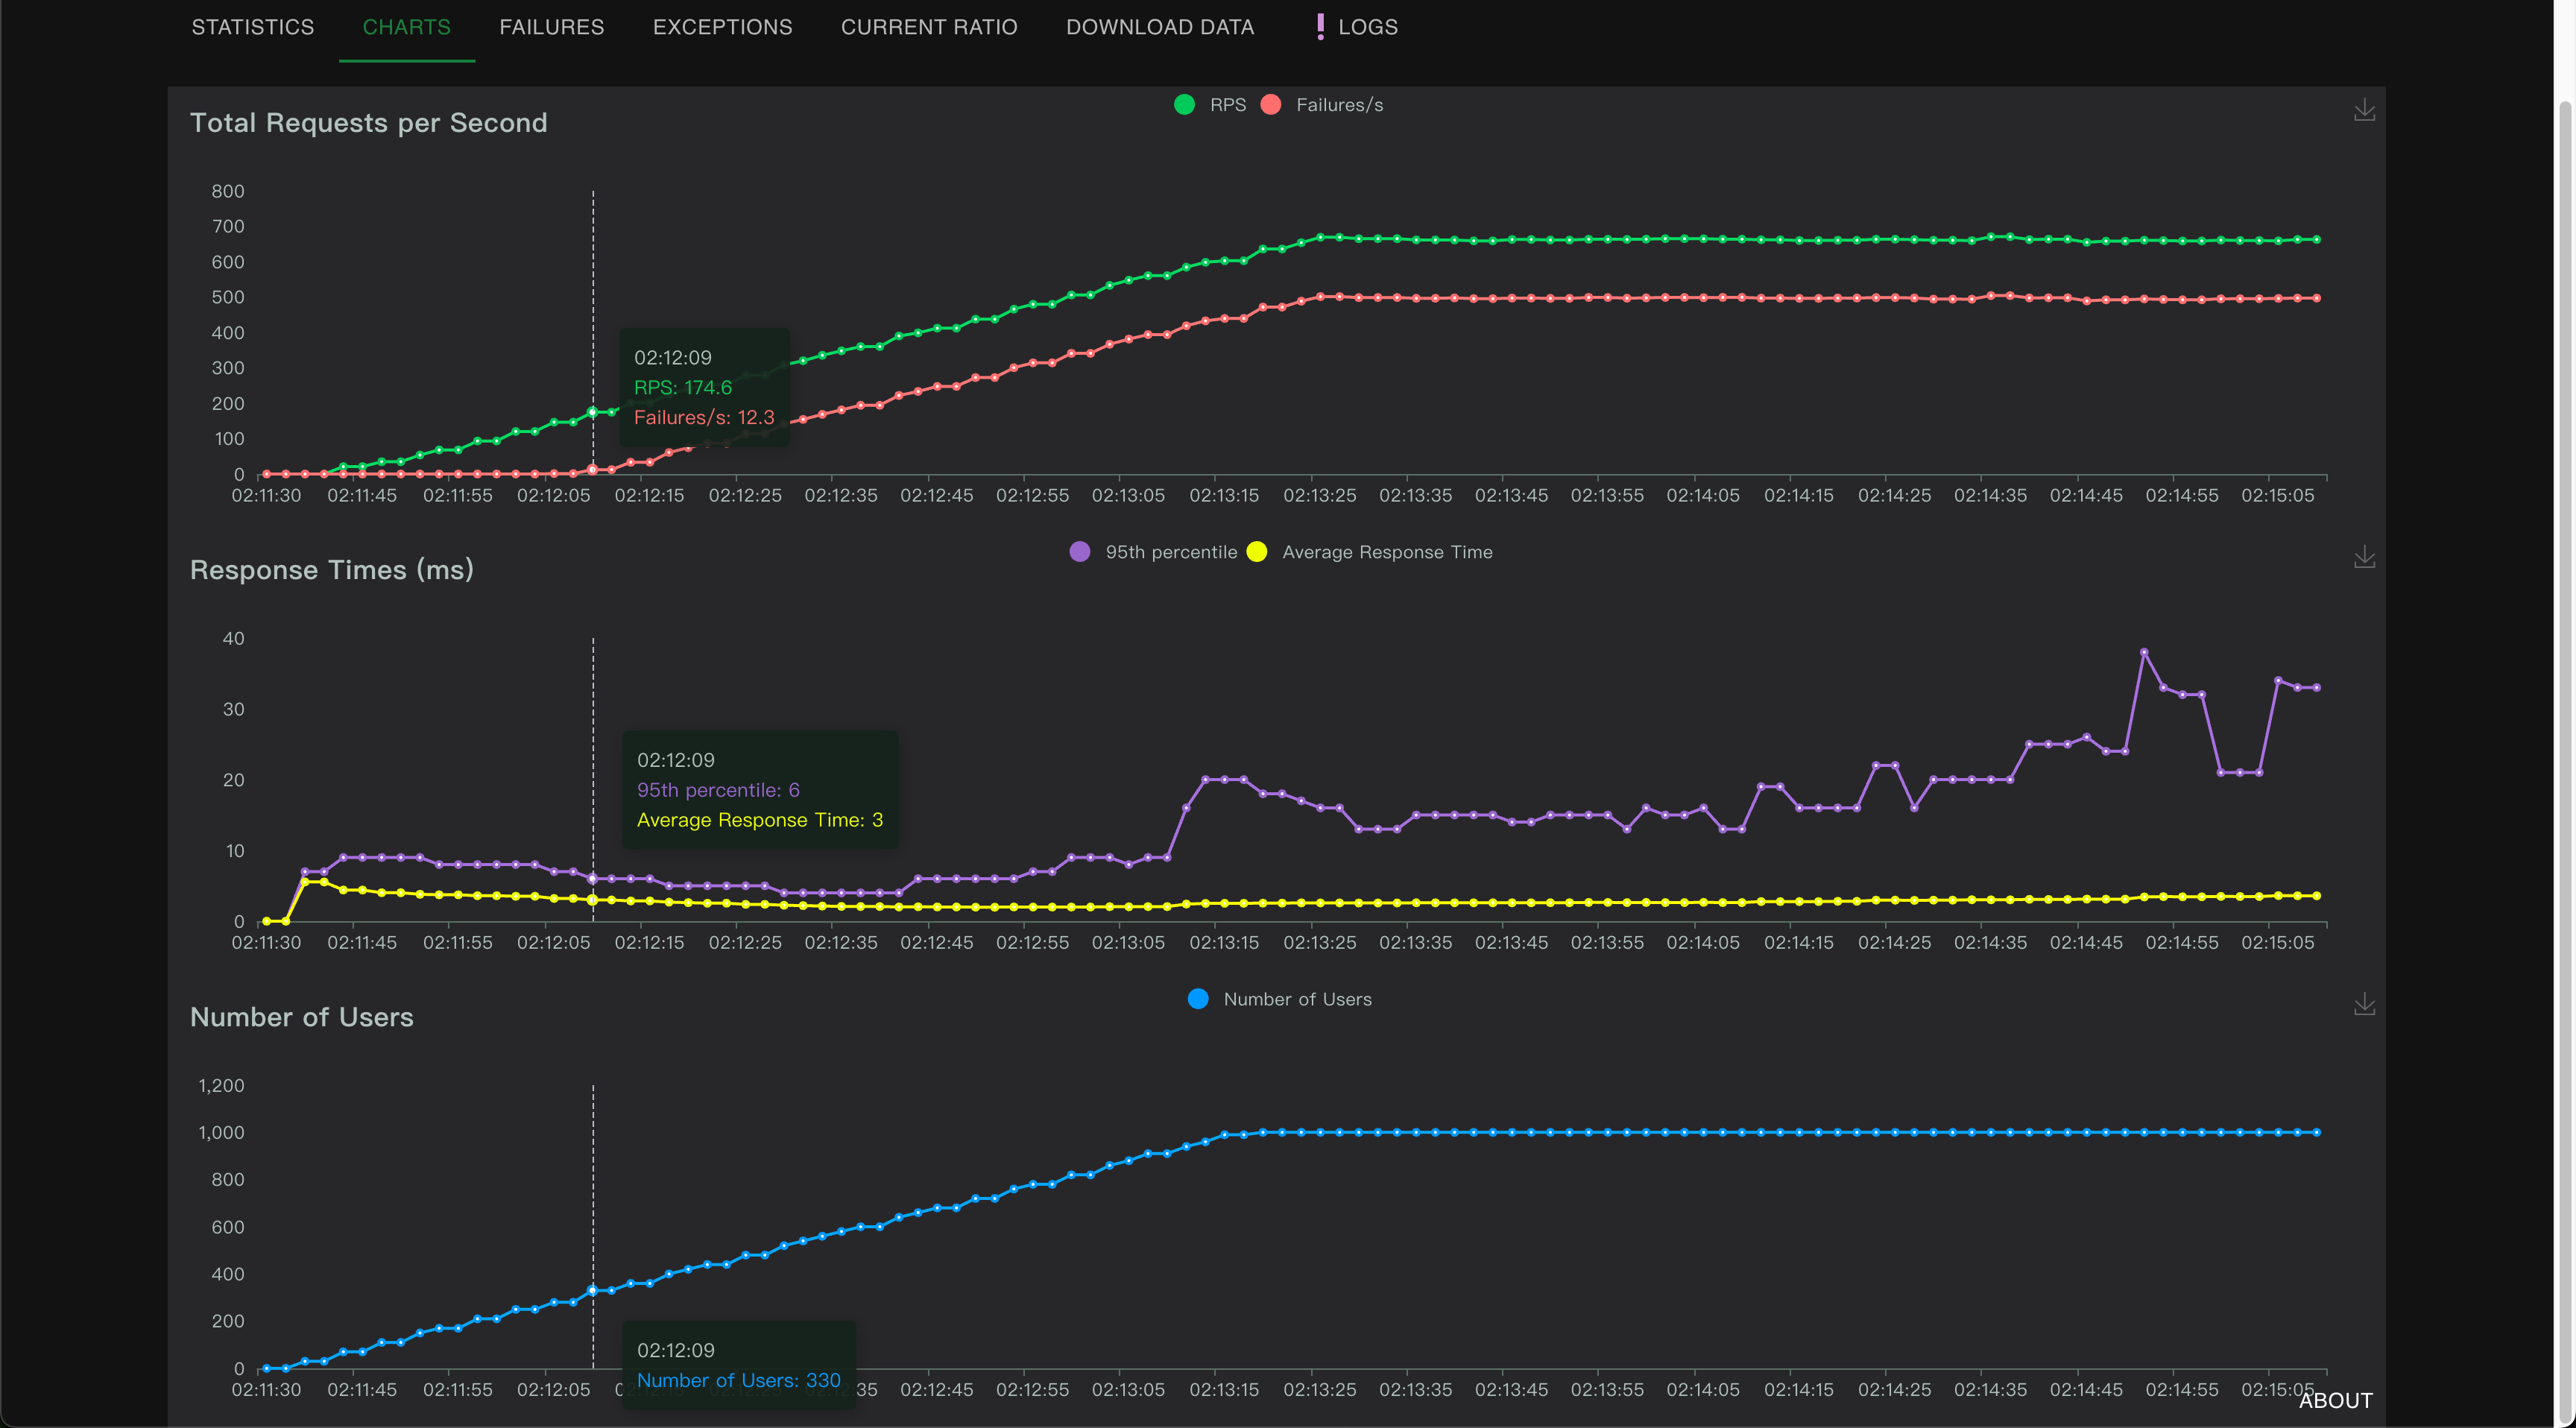This screenshot has height=1428, width=2576.
Task: Click the 1,200 label on the users chart axis
Action: [221, 1085]
